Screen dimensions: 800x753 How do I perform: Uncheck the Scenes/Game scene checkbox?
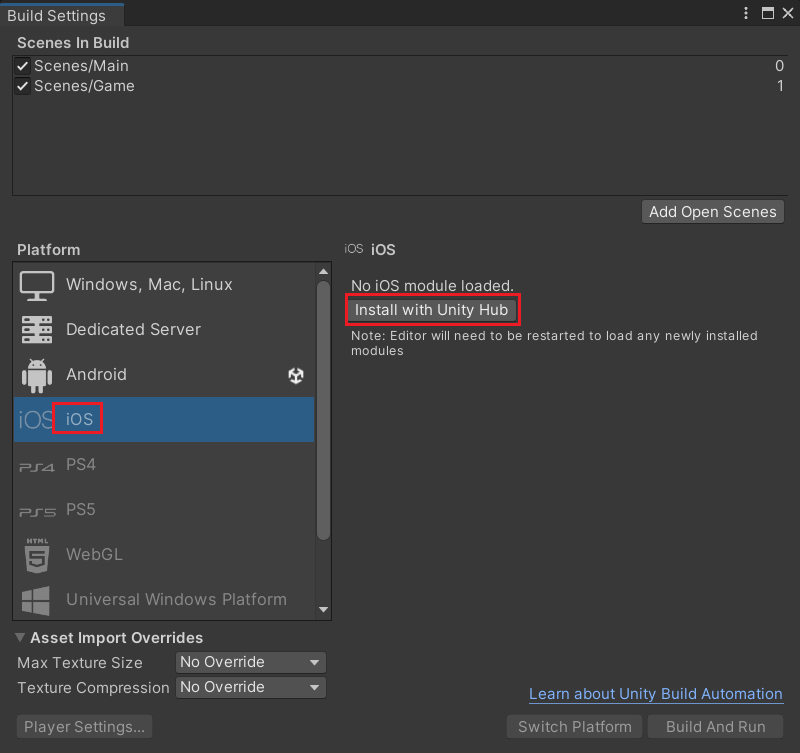(x=22, y=86)
